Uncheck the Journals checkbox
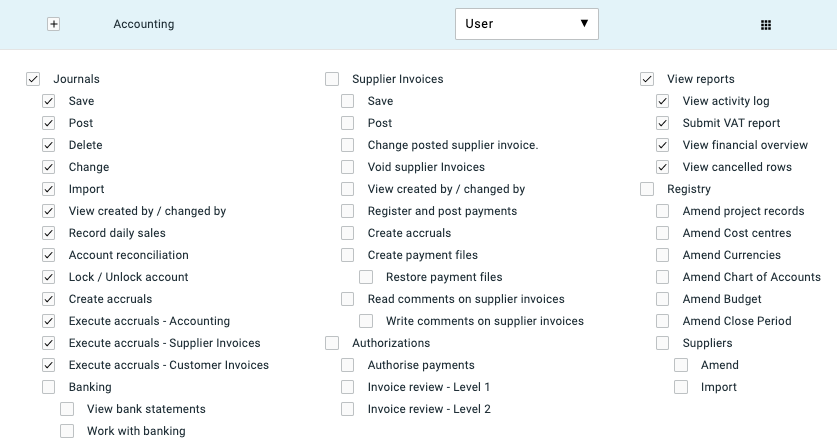Screen dimensions: 837x441 pyautogui.click(x=33, y=79)
